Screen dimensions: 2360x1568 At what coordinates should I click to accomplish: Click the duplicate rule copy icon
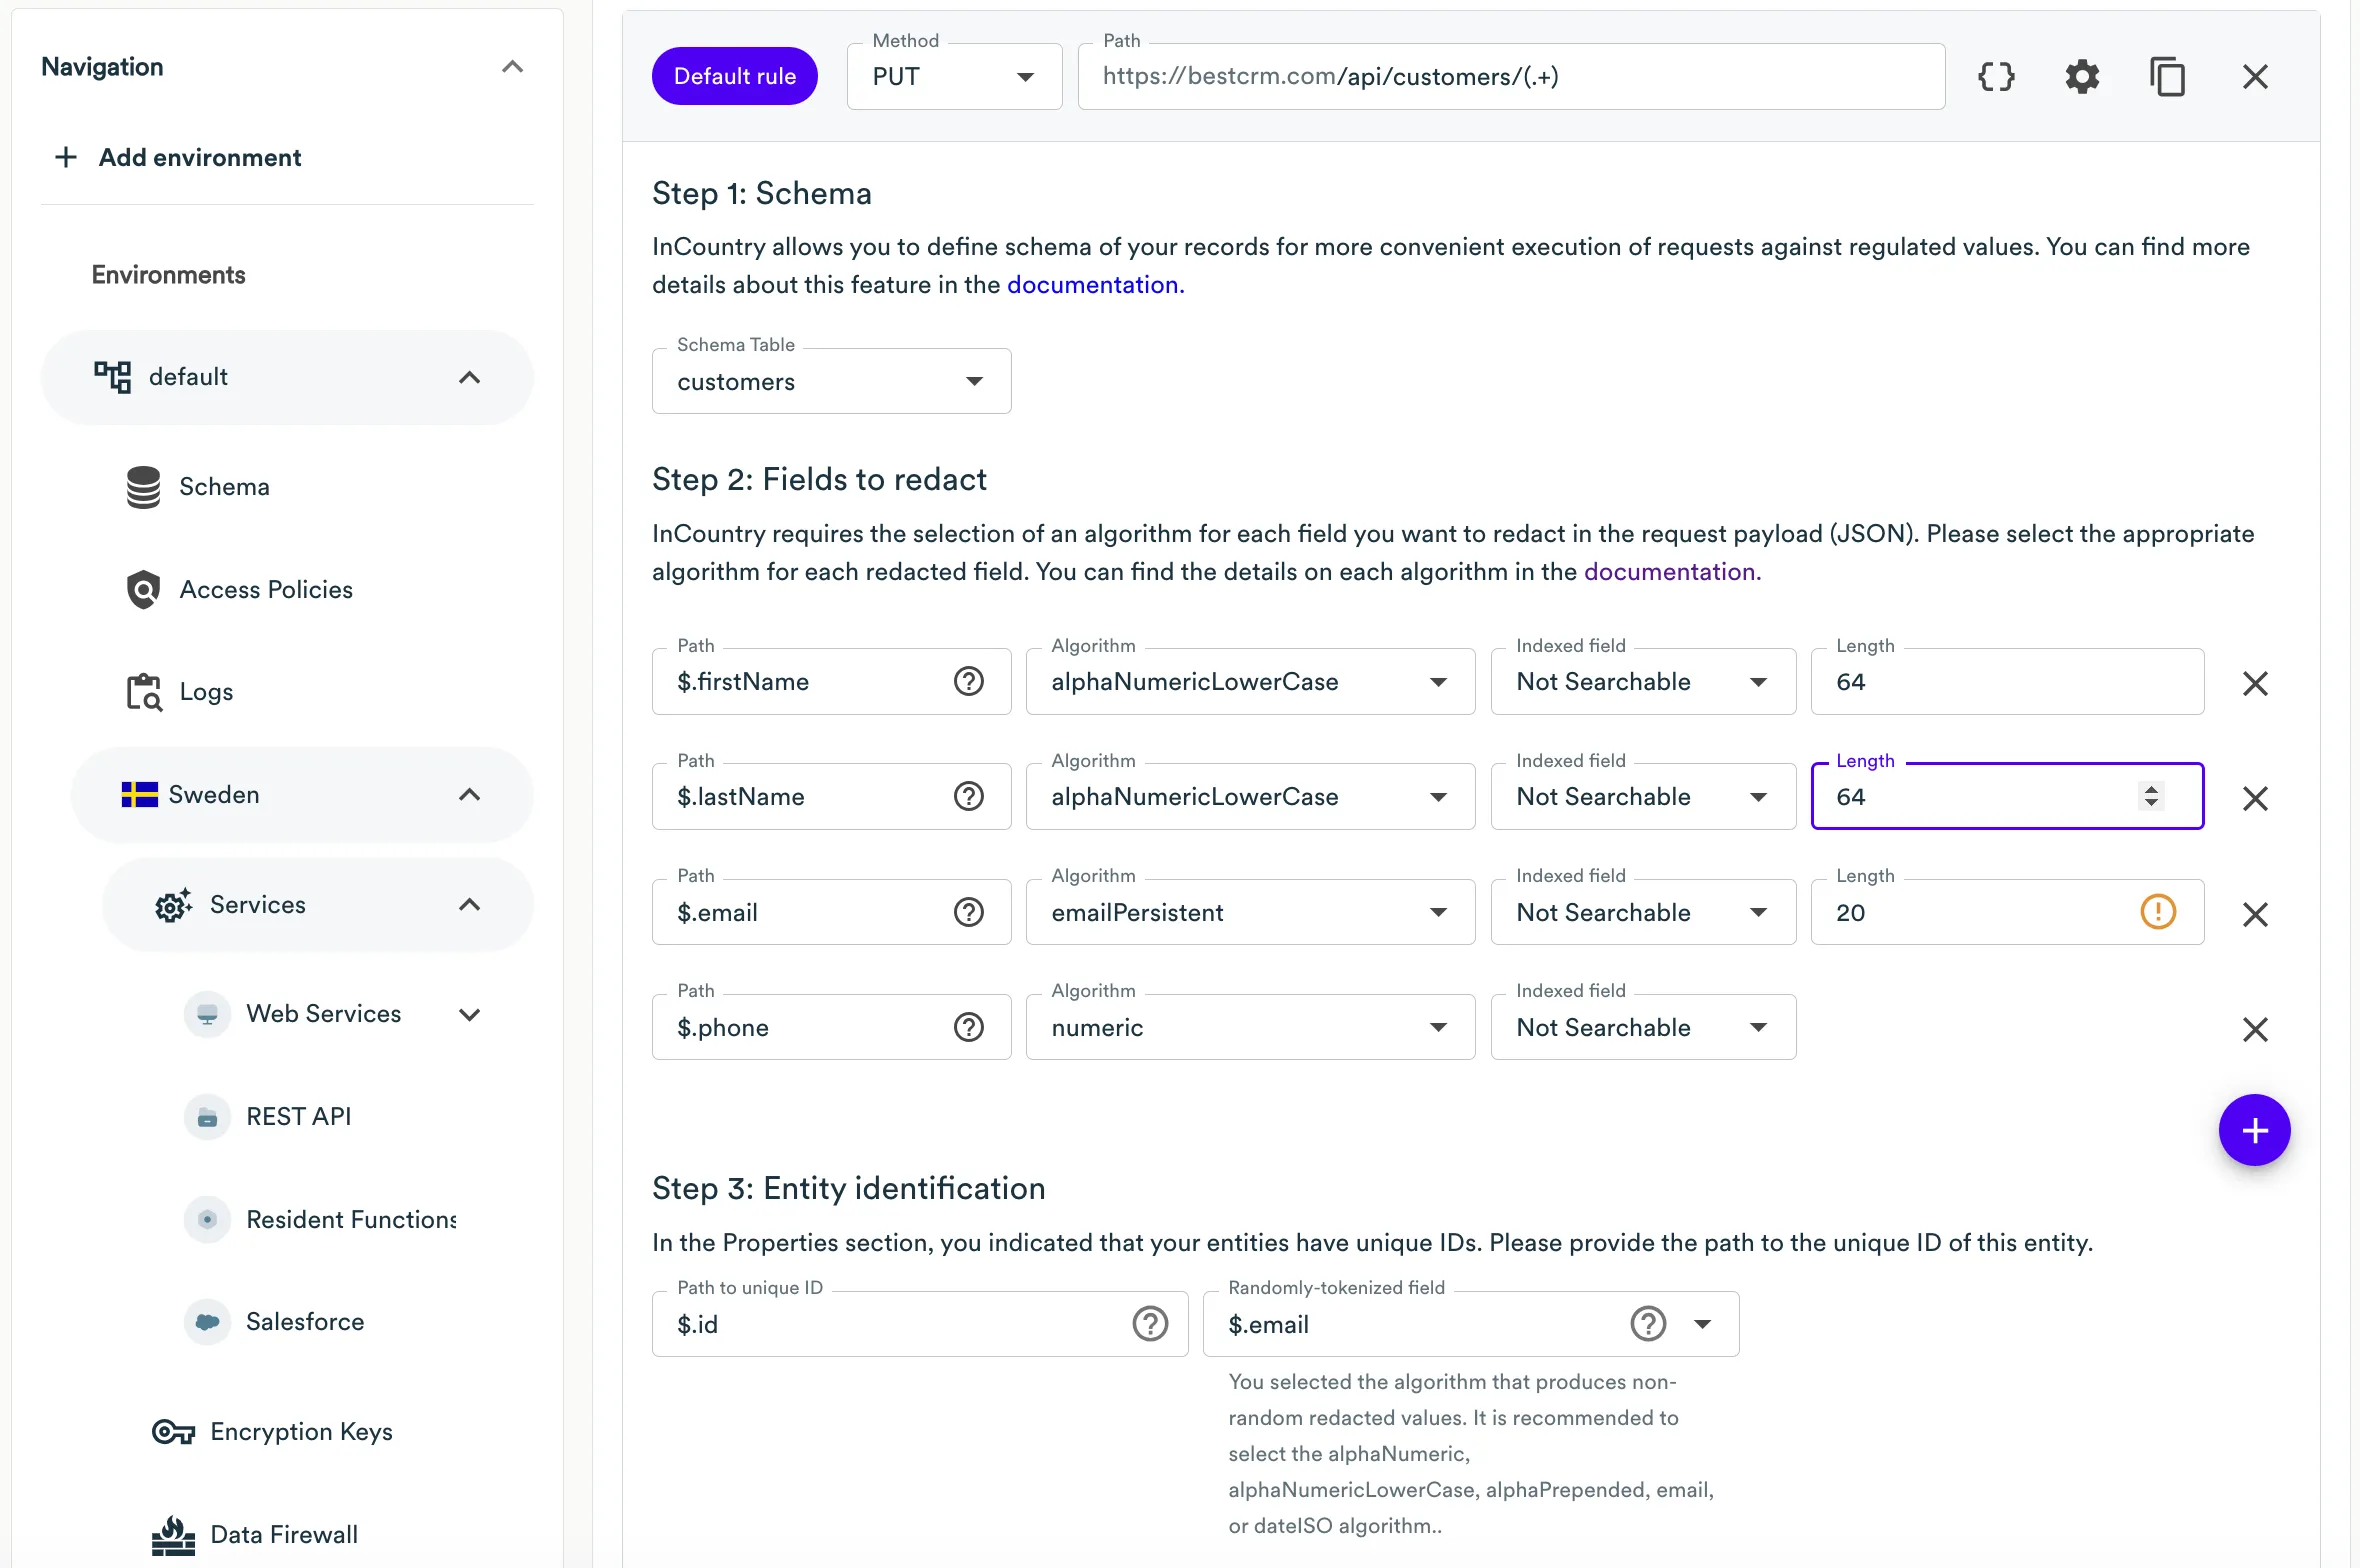pos(2167,77)
